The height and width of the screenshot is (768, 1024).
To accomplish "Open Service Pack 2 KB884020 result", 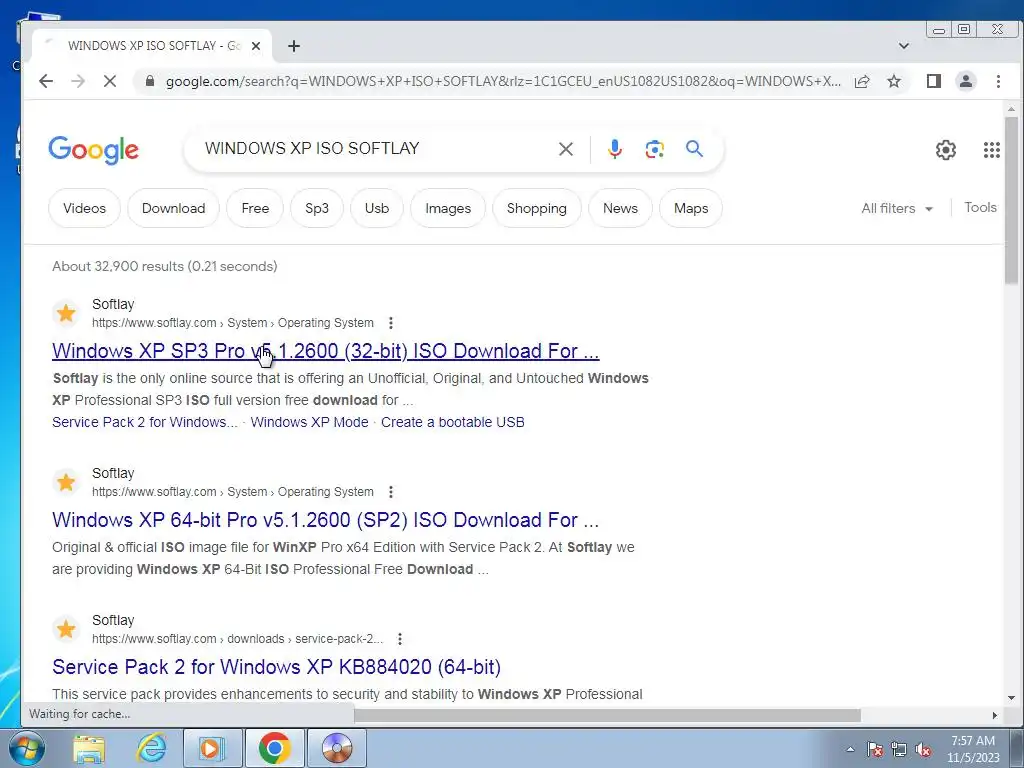I will tap(276, 667).
